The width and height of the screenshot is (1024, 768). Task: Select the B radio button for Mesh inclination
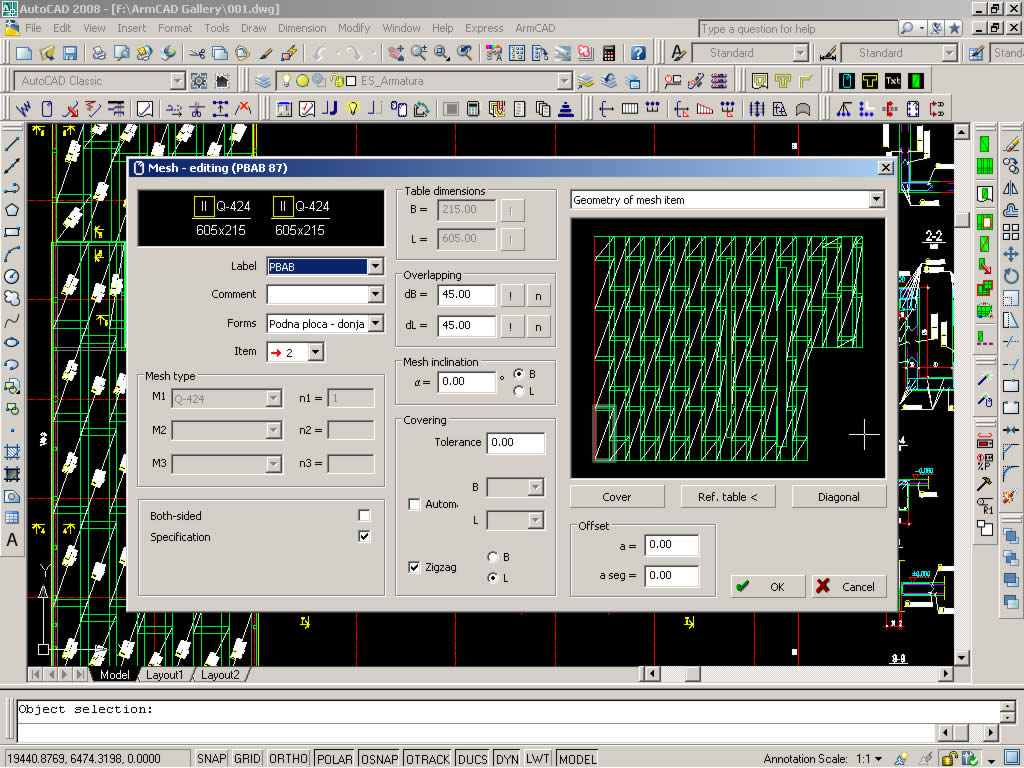pyautogui.click(x=518, y=374)
